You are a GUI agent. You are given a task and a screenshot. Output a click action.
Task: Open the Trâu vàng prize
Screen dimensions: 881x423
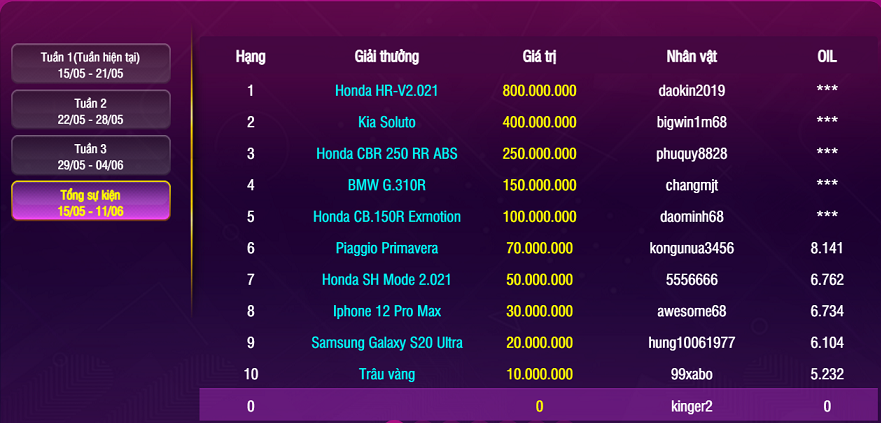coord(386,374)
